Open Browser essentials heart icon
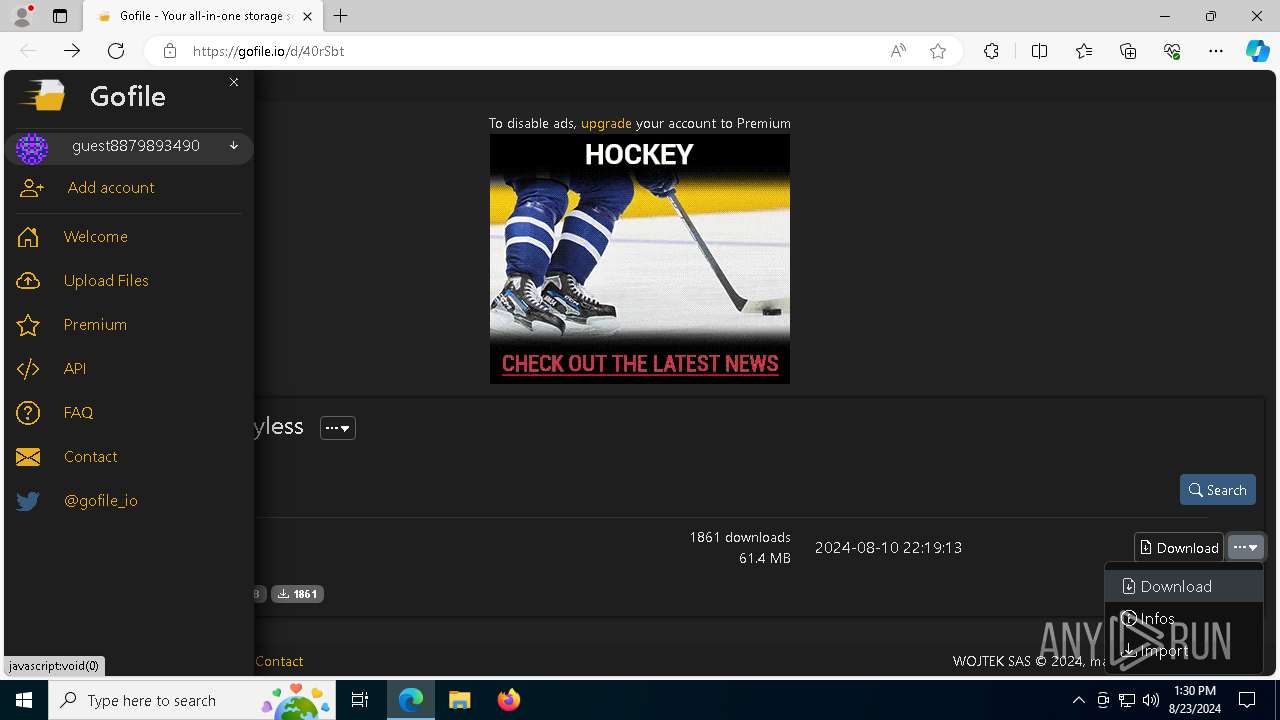Viewport: 1280px width, 720px height. coord(1172,51)
